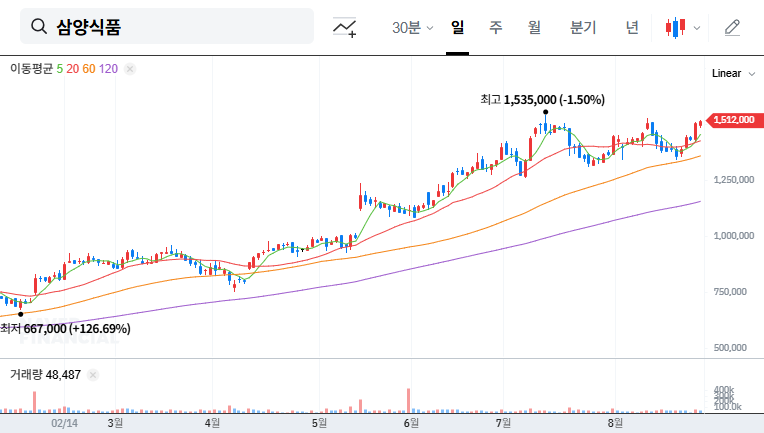Click the high point marker dot

tap(545, 112)
